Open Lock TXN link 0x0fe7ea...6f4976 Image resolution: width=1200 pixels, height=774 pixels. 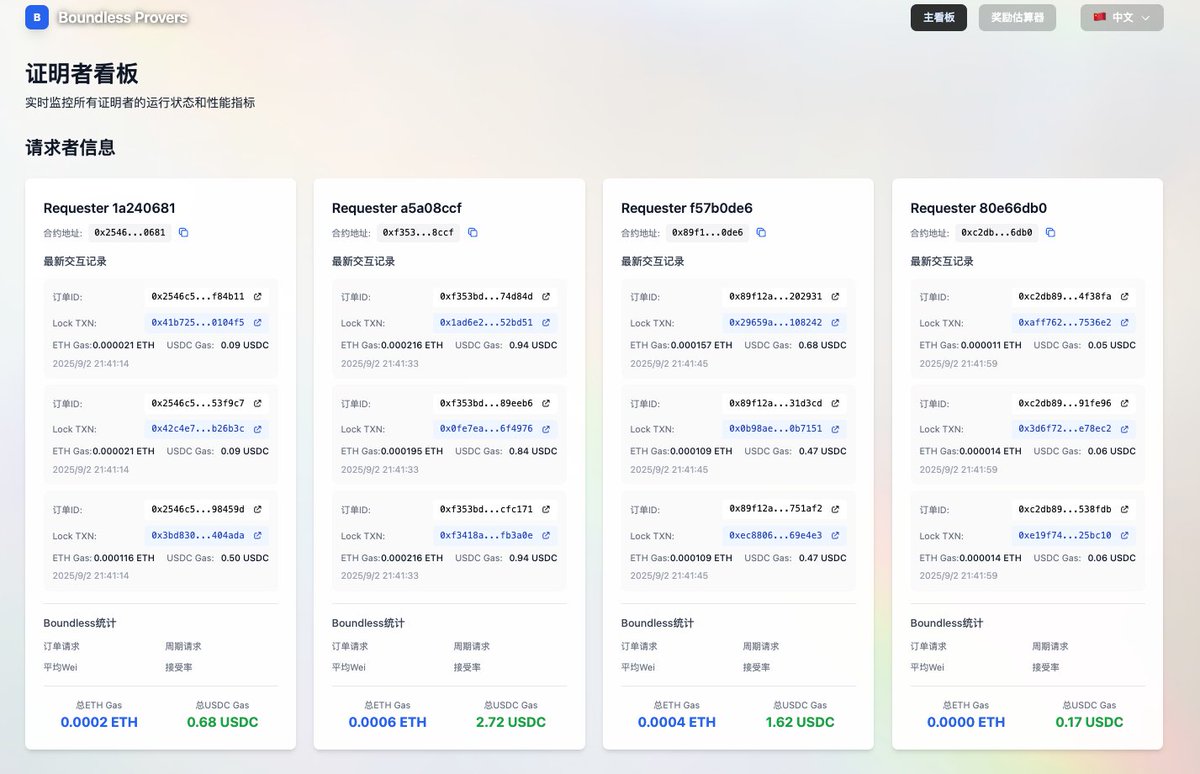pyautogui.click(x=487, y=429)
